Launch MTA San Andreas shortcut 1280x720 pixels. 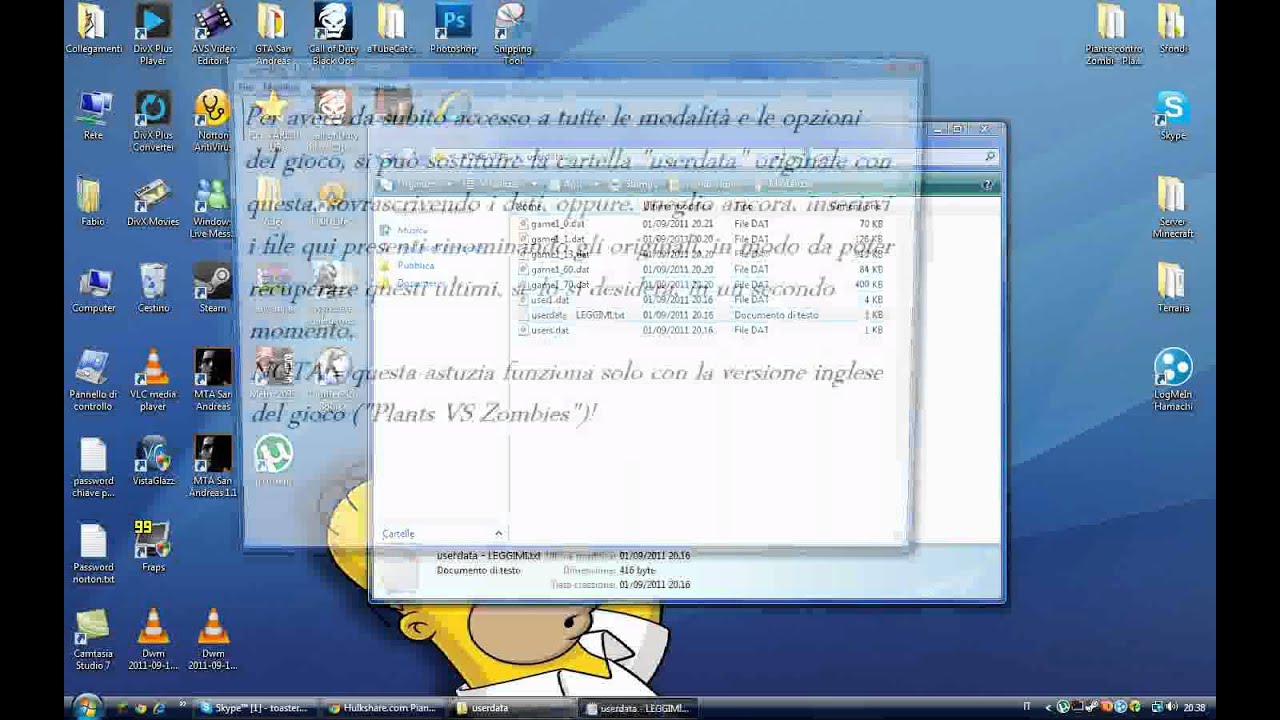point(213,380)
